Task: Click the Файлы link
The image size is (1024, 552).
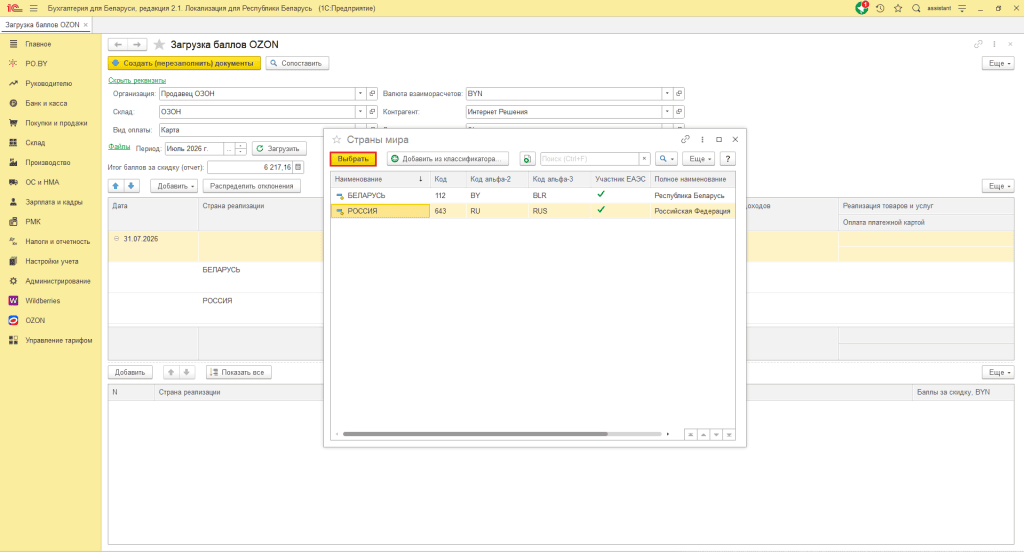Action: pyautogui.click(x=119, y=147)
